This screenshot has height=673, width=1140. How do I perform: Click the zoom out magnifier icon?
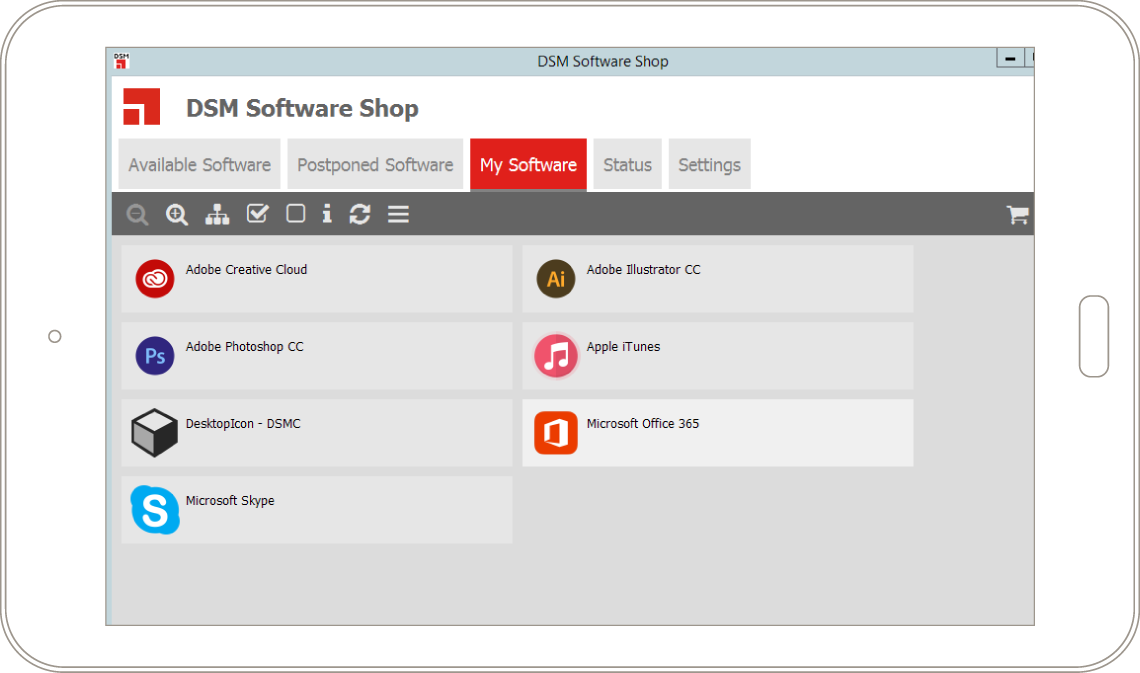point(137,214)
